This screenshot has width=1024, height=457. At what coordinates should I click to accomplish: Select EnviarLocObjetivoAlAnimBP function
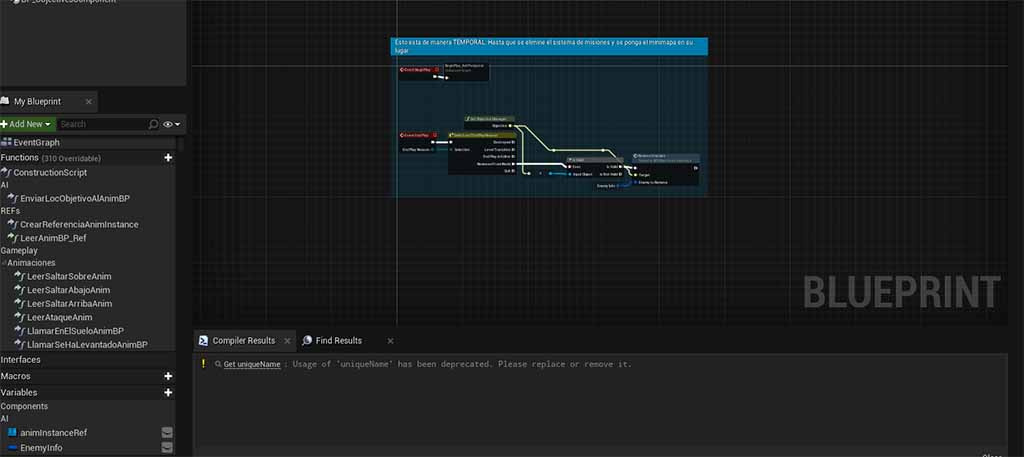click(75, 198)
